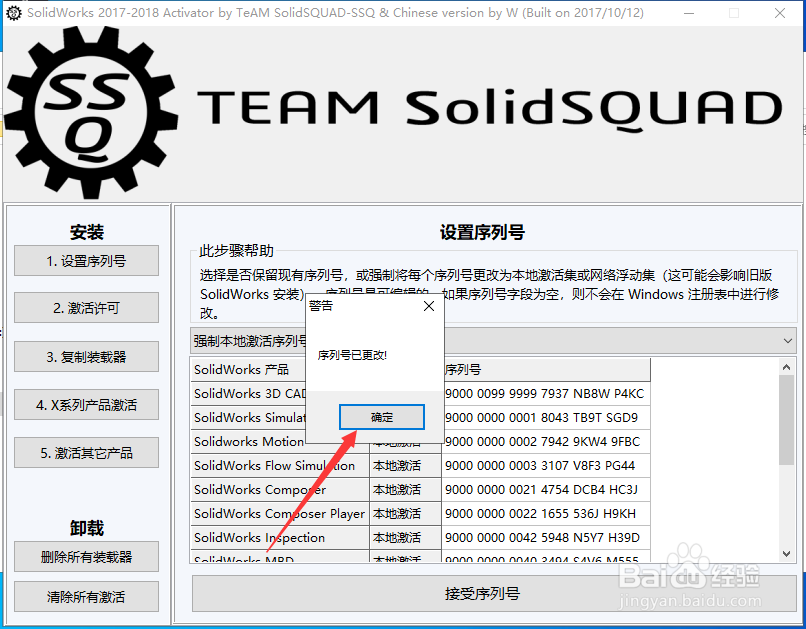Viewport: 806px width, 629px height.
Task: Select the SolidWorks Composer Player row
Action: coord(280,513)
